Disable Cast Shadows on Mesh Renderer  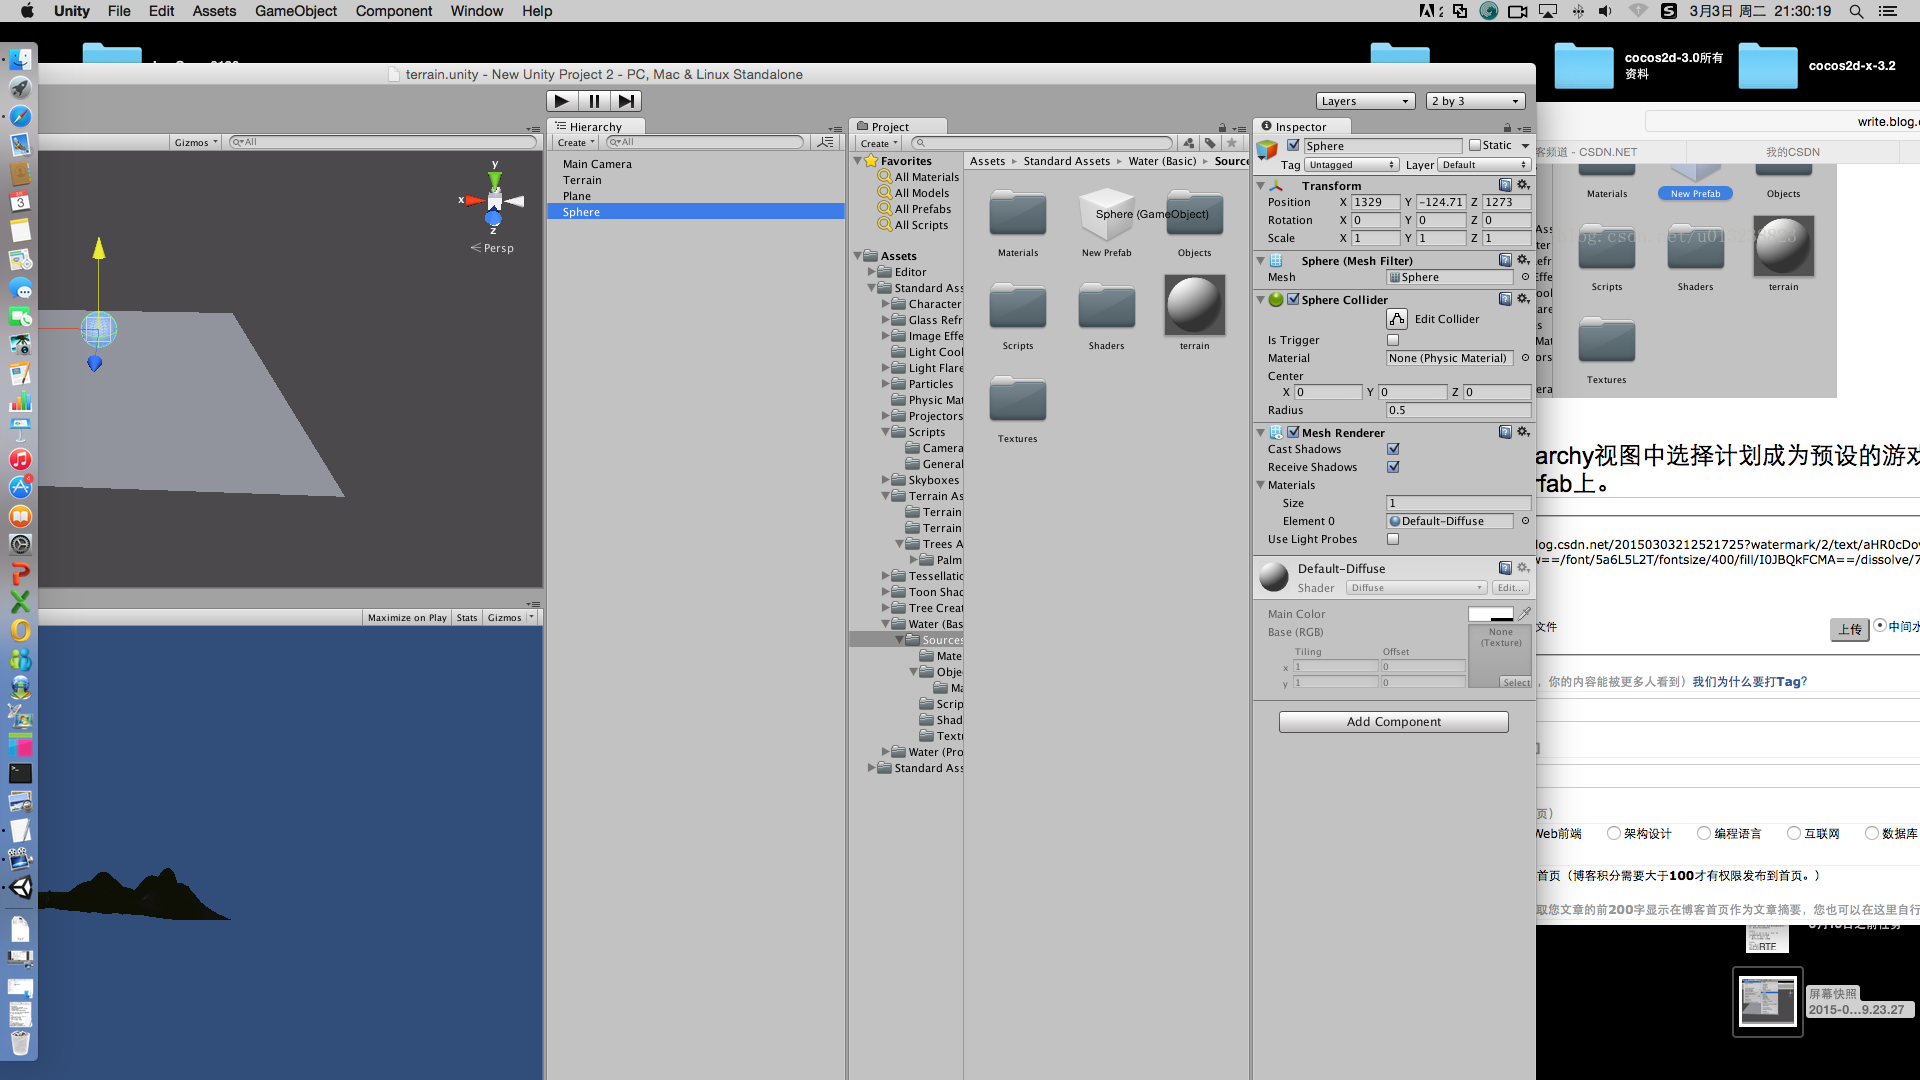tap(1393, 449)
